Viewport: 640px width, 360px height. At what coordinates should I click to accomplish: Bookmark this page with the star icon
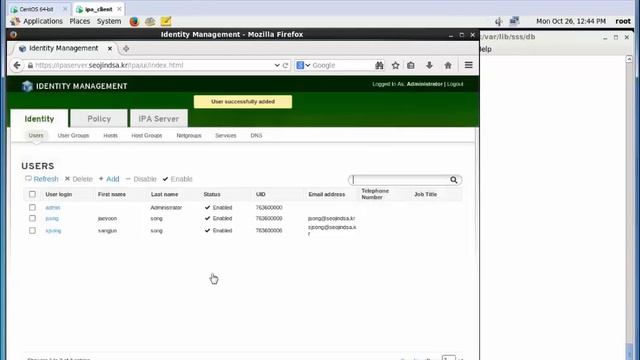pyautogui.click(x=395, y=65)
